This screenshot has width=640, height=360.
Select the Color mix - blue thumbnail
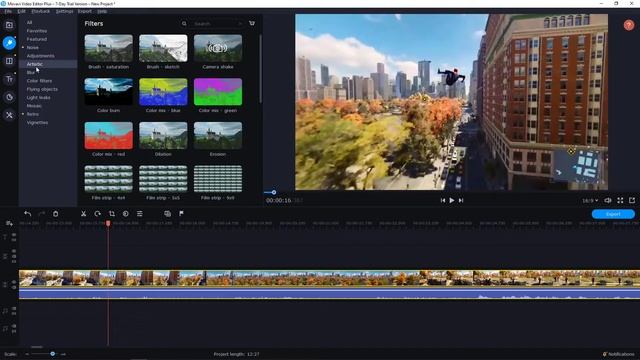[163, 92]
